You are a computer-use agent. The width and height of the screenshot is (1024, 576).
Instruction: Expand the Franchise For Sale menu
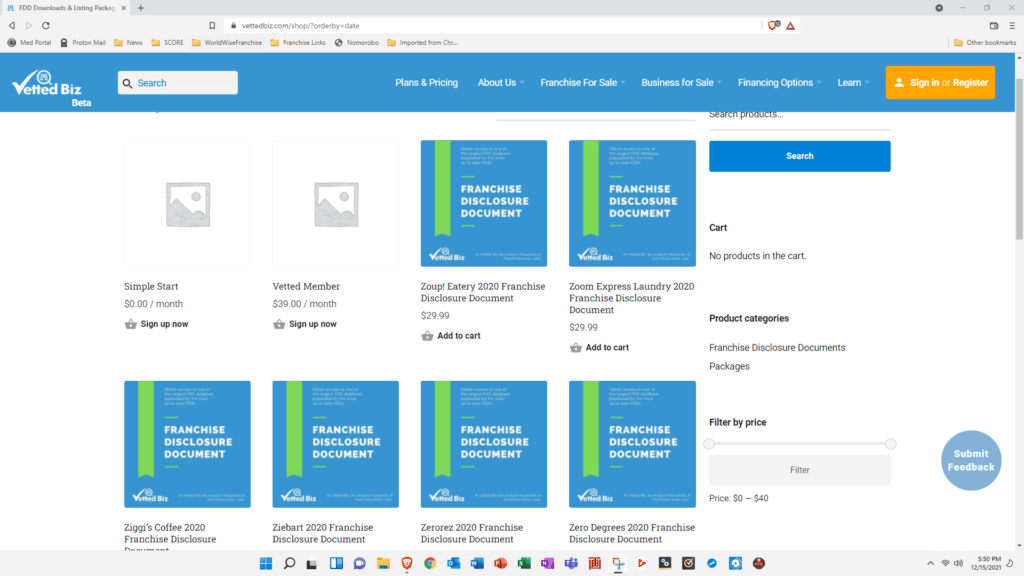point(583,82)
